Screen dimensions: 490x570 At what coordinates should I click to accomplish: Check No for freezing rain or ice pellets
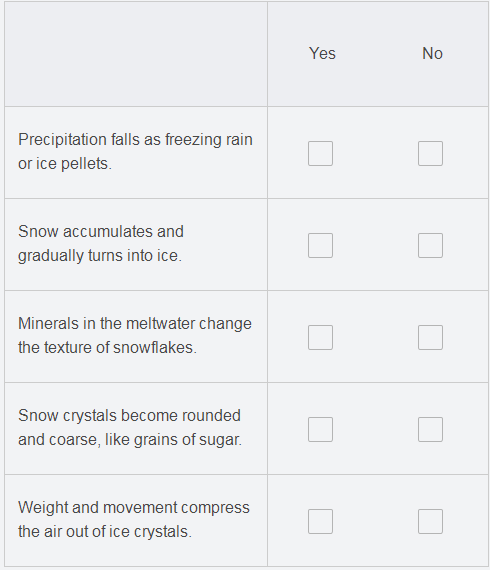430,153
